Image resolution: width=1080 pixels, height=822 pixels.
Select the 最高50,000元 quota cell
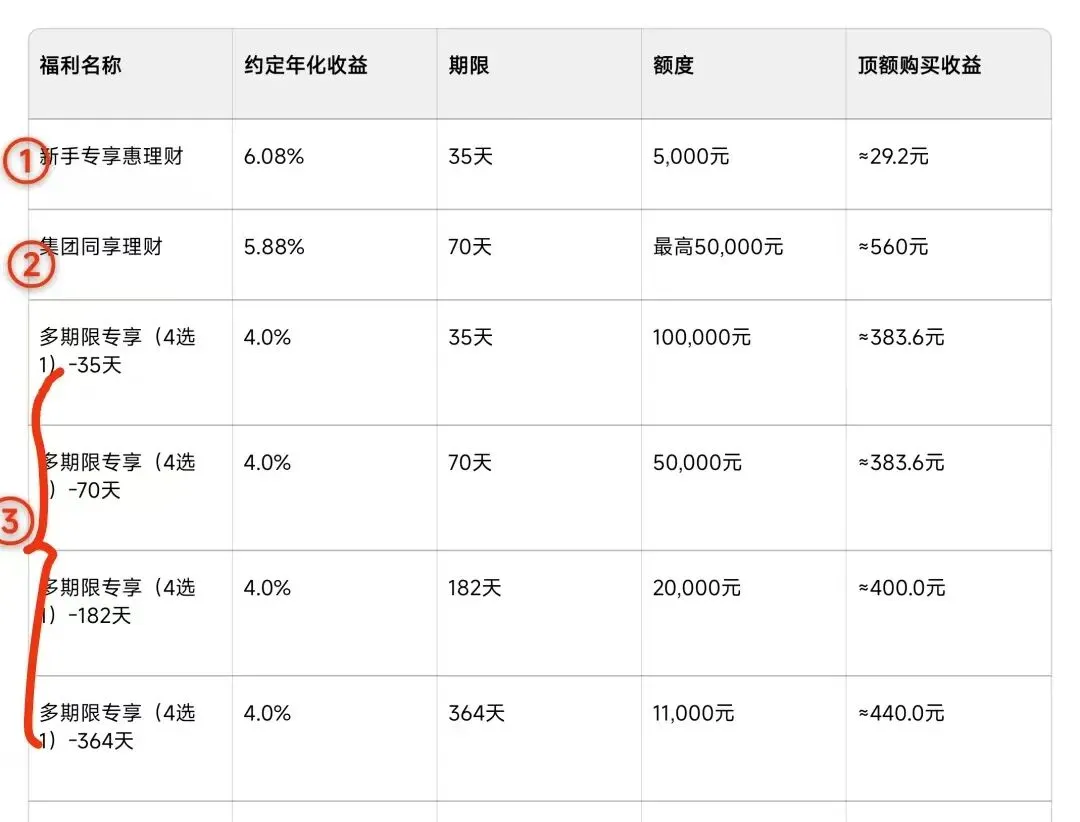[718, 247]
